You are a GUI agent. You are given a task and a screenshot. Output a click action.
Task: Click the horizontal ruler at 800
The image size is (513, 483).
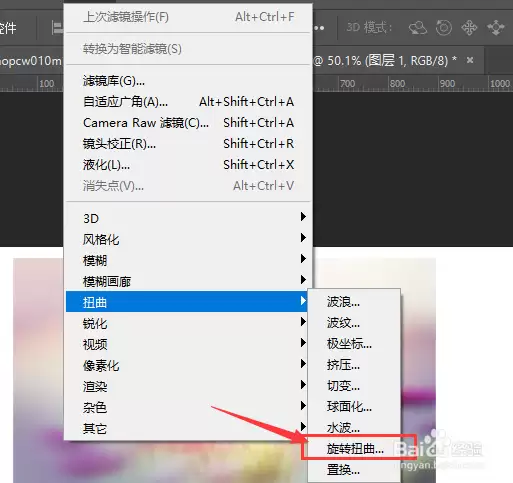click(397, 83)
